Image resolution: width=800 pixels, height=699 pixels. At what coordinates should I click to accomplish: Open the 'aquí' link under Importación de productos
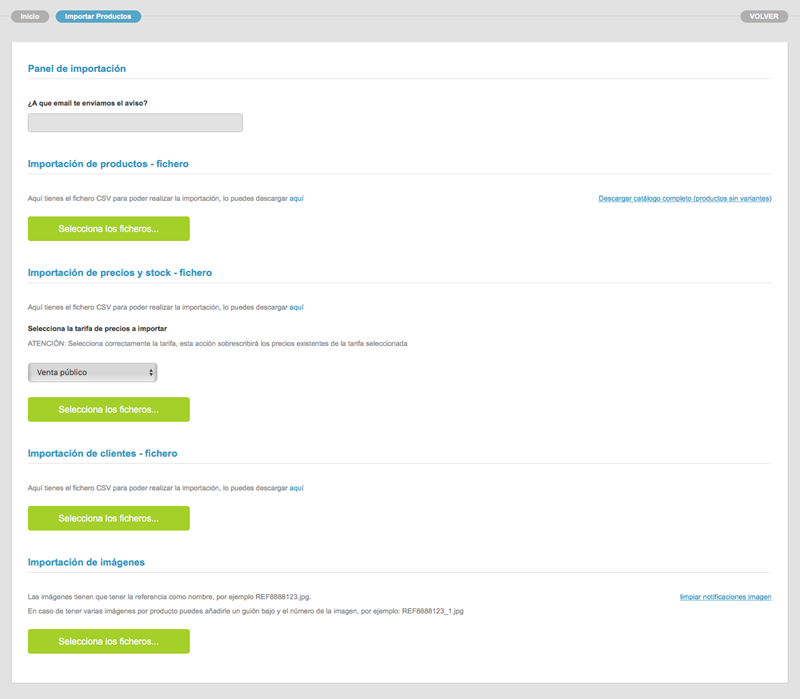[x=296, y=198]
